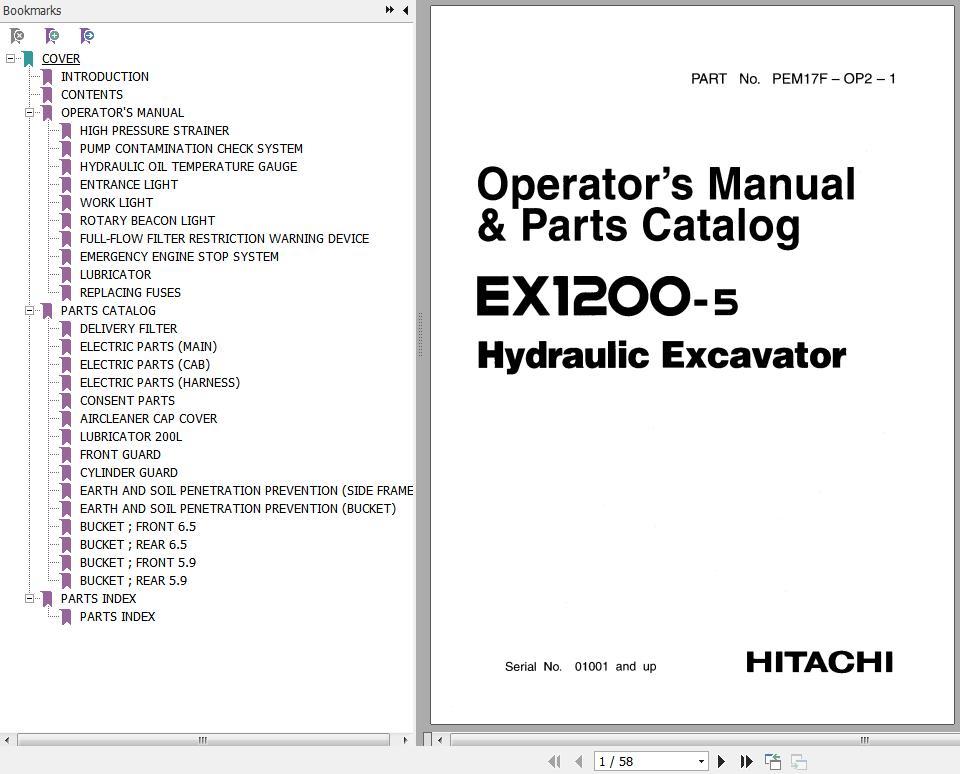This screenshot has height=774, width=960.
Task: Select the OPERATOR'S MANUAL bookmark
Action: [122, 113]
